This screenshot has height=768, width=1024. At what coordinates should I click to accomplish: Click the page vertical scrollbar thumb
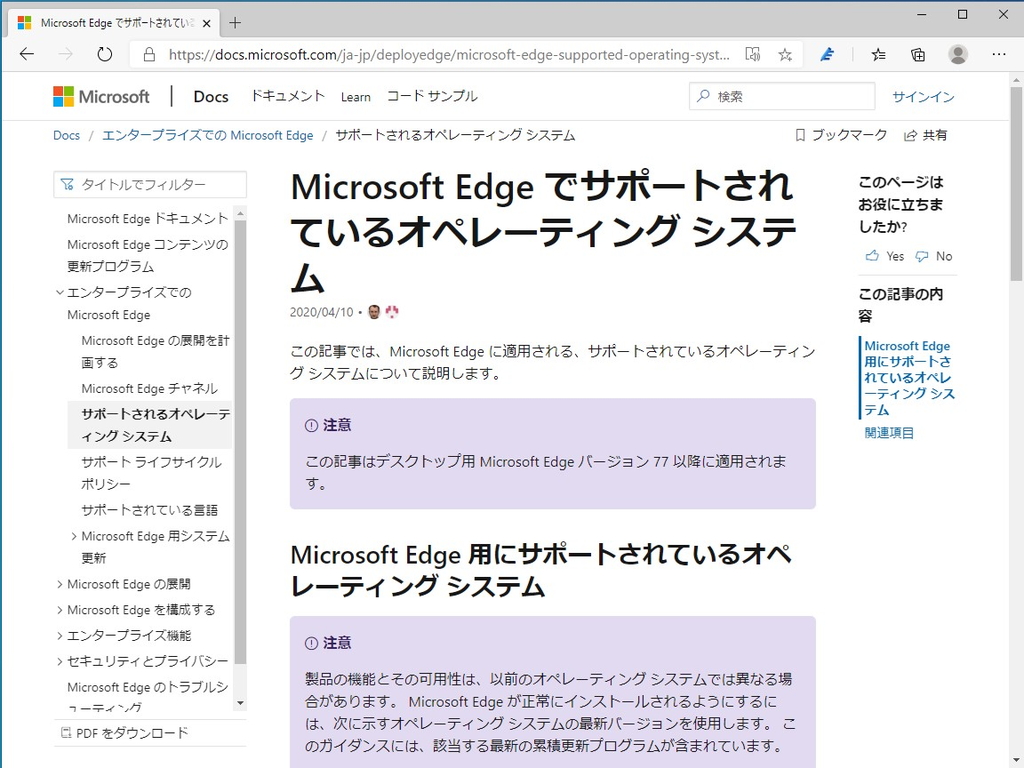tap(1016, 184)
